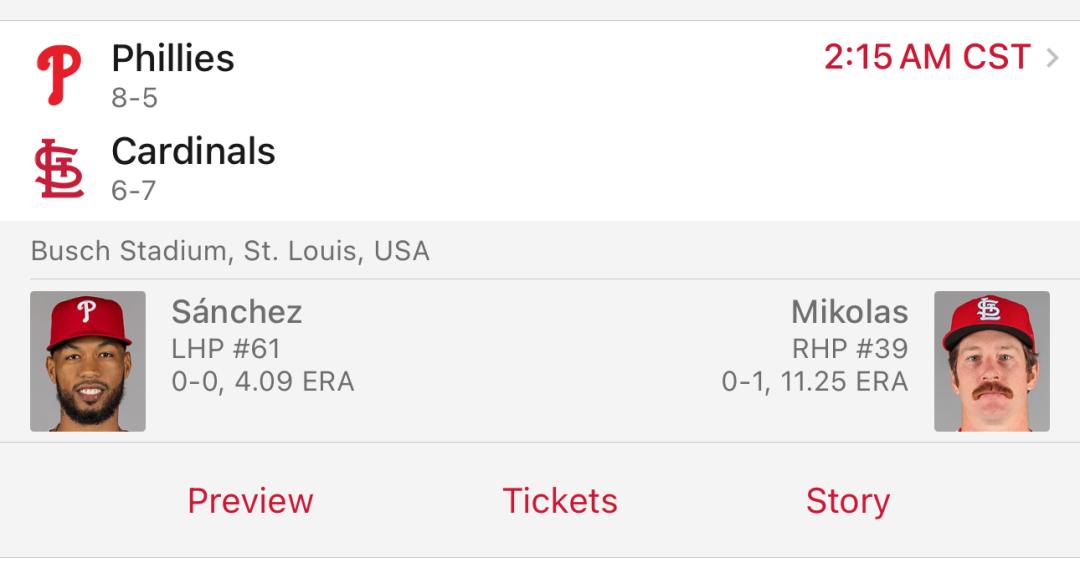Tap the 2:15 AM CST game time
This screenshot has width=1080, height=563.
coord(927,57)
